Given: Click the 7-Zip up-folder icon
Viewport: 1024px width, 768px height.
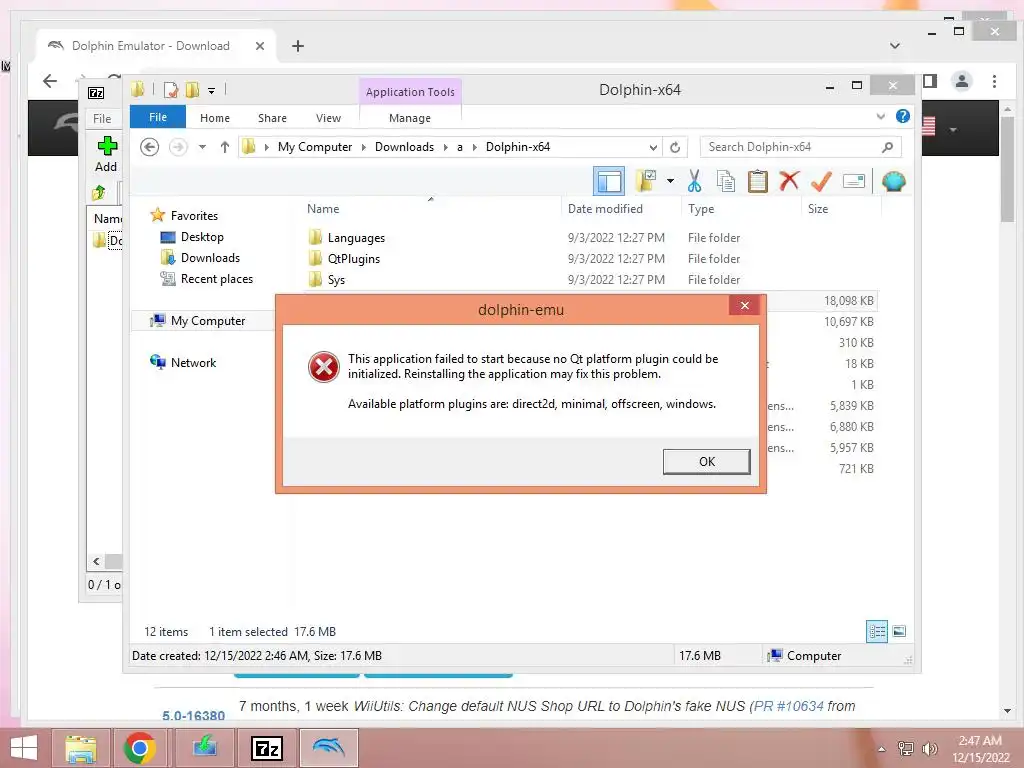Looking at the screenshot, I should coord(99,193).
